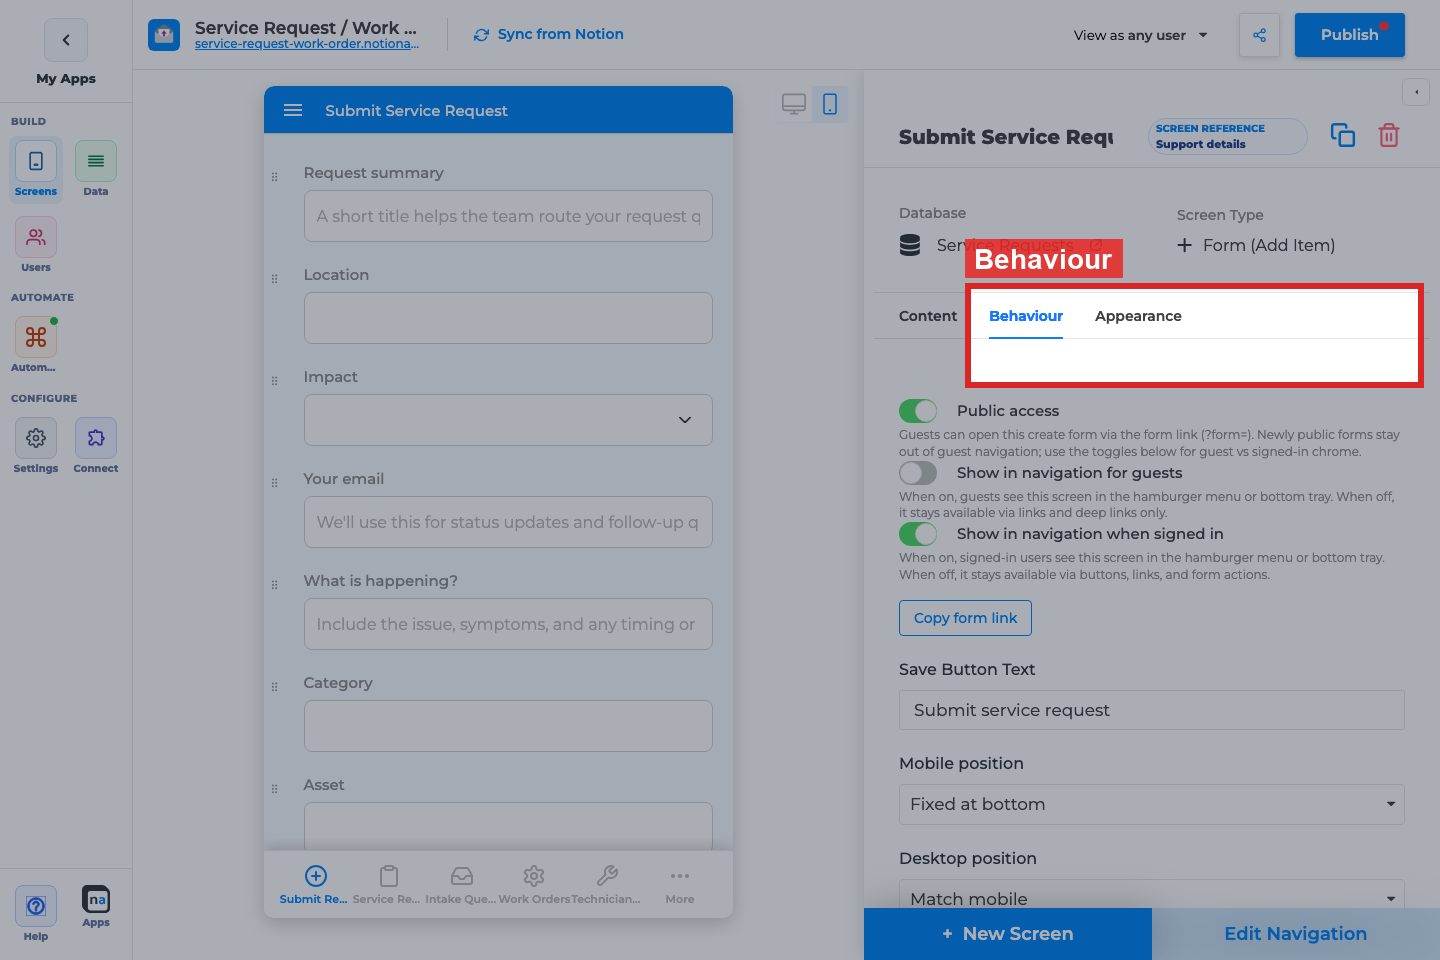The width and height of the screenshot is (1440, 960).
Task: Switch to the Content tab
Action: click(928, 316)
